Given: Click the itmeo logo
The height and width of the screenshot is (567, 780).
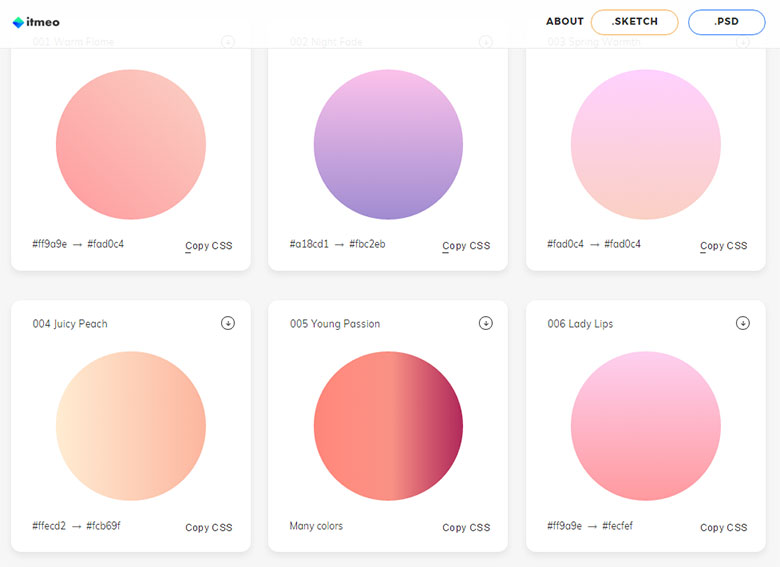Looking at the screenshot, I should click(36, 22).
